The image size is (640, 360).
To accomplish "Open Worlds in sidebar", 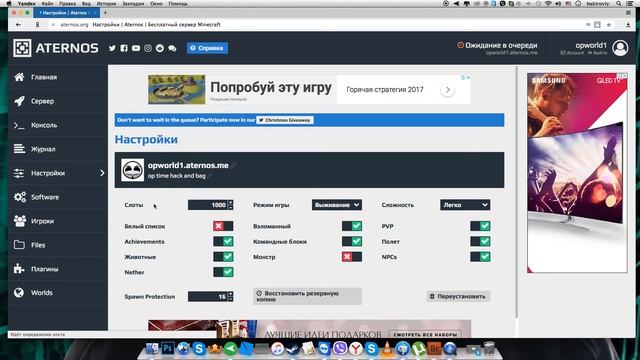I will [58, 293].
